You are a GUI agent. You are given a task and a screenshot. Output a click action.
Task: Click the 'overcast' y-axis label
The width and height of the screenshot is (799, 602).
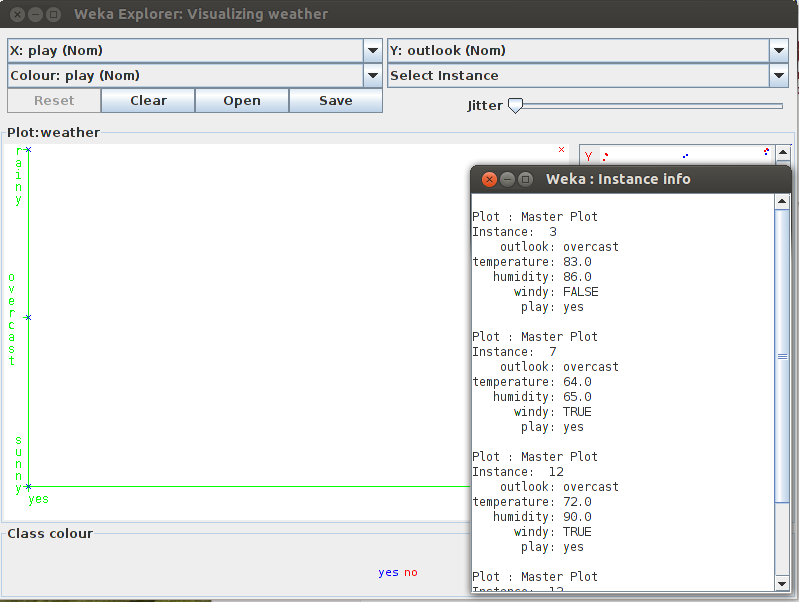[x=12, y=320]
